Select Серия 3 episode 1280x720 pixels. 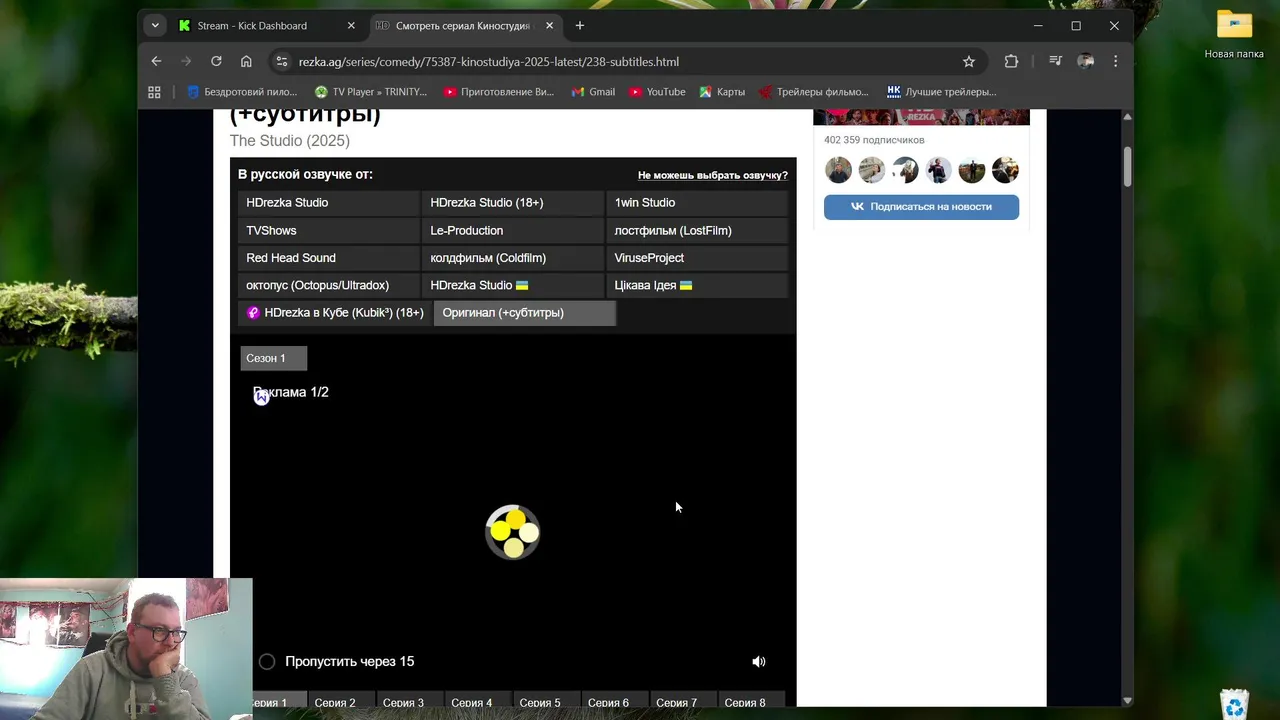tap(410, 700)
